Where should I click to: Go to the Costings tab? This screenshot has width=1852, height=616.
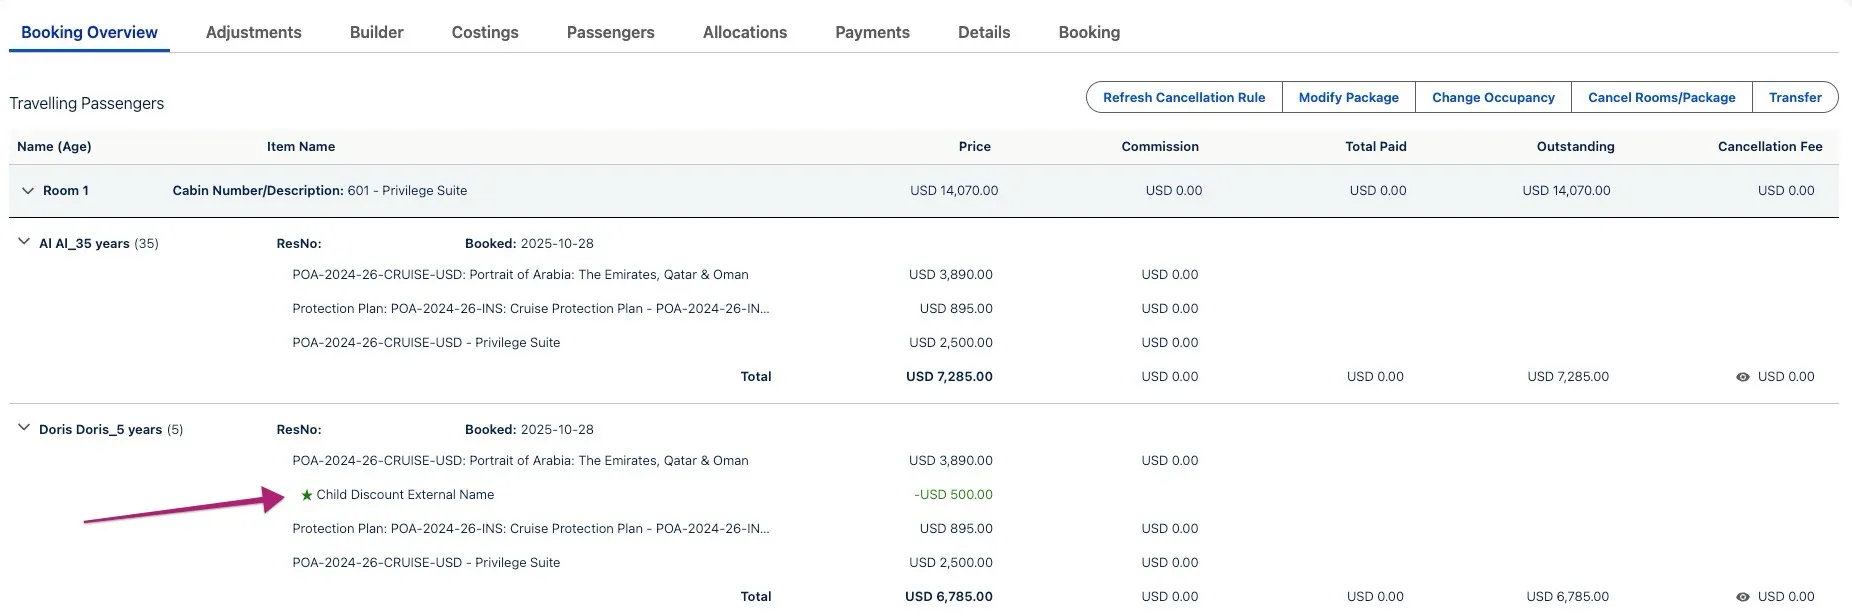pyautogui.click(x=485, y=32)
